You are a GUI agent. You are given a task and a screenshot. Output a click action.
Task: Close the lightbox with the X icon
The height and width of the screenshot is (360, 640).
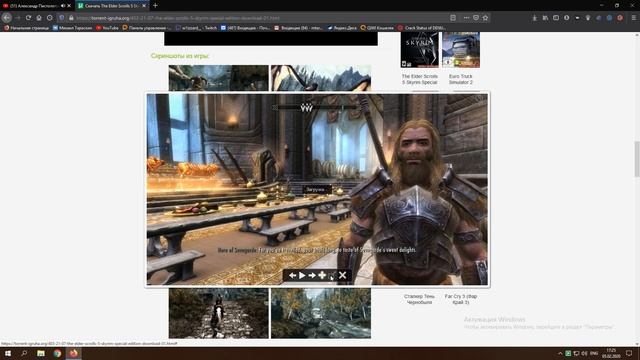(342, 276)
